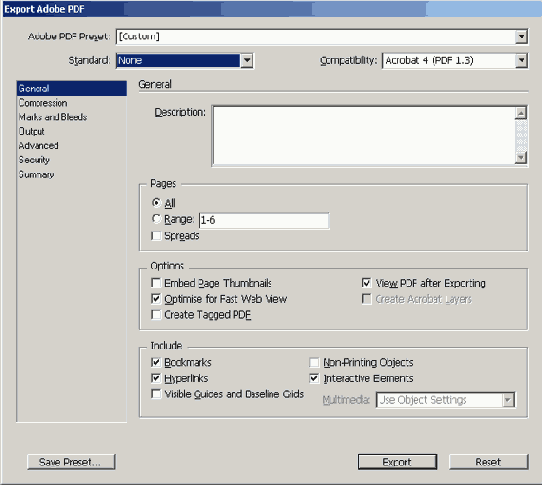Toggle the Hyperlinks checkbox
Screen dimensions: 542x485
[x=156, y=378]
